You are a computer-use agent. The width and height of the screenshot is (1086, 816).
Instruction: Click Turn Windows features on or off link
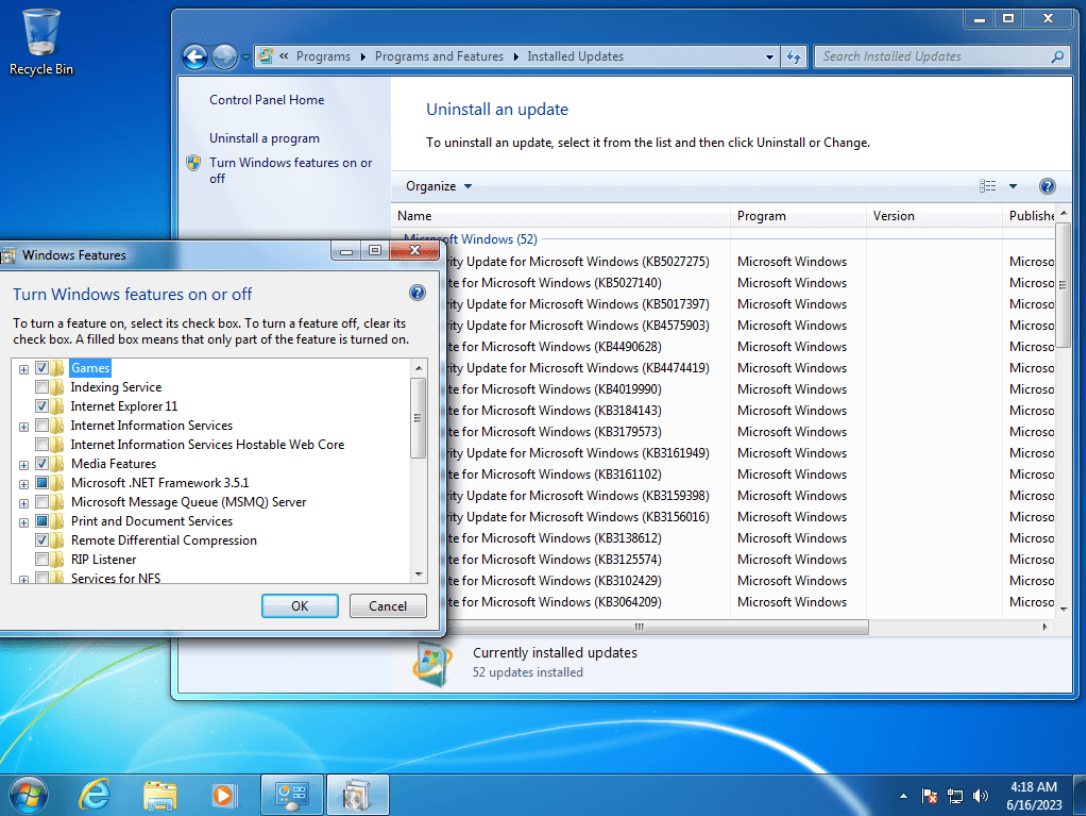point(290,170)
